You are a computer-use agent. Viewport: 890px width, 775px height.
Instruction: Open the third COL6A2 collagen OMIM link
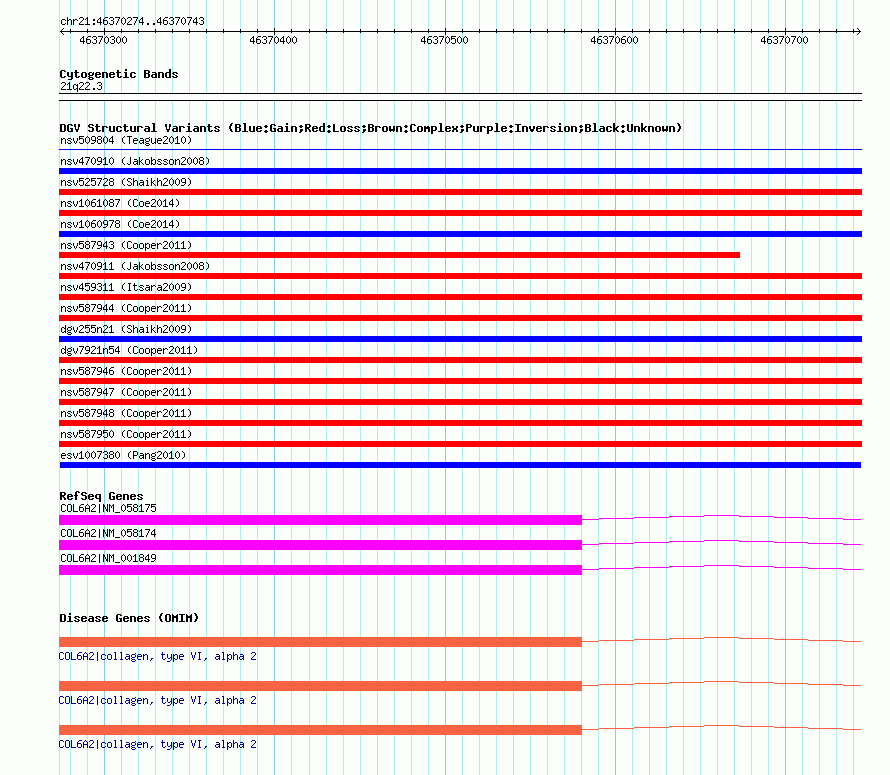coord(158,744)
